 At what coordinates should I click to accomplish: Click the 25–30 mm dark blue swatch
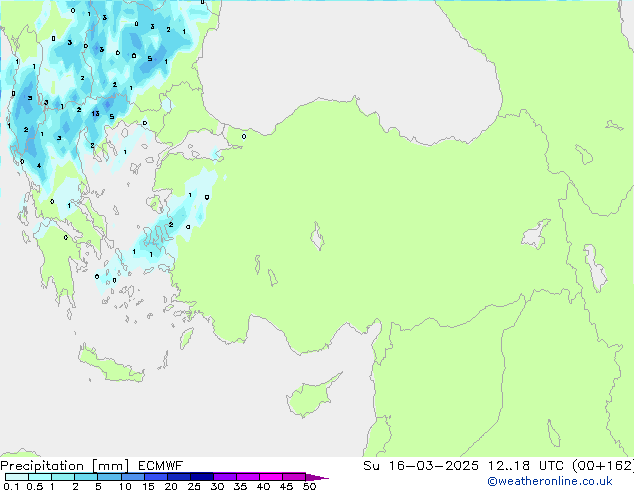pos(201,477)
